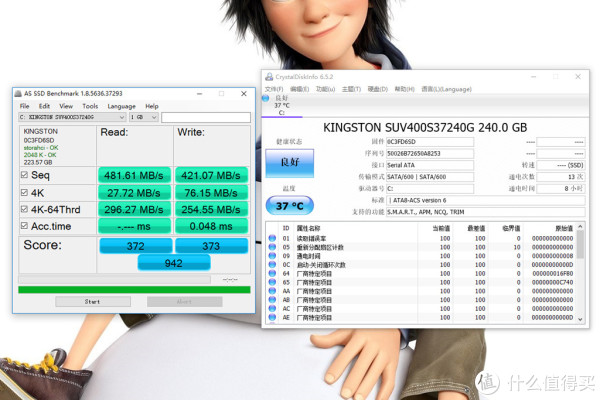Click the supported features field S.M.A.R.T., APM
The height and width of the screenshot is (400, 600).
(x=486, y=212)
